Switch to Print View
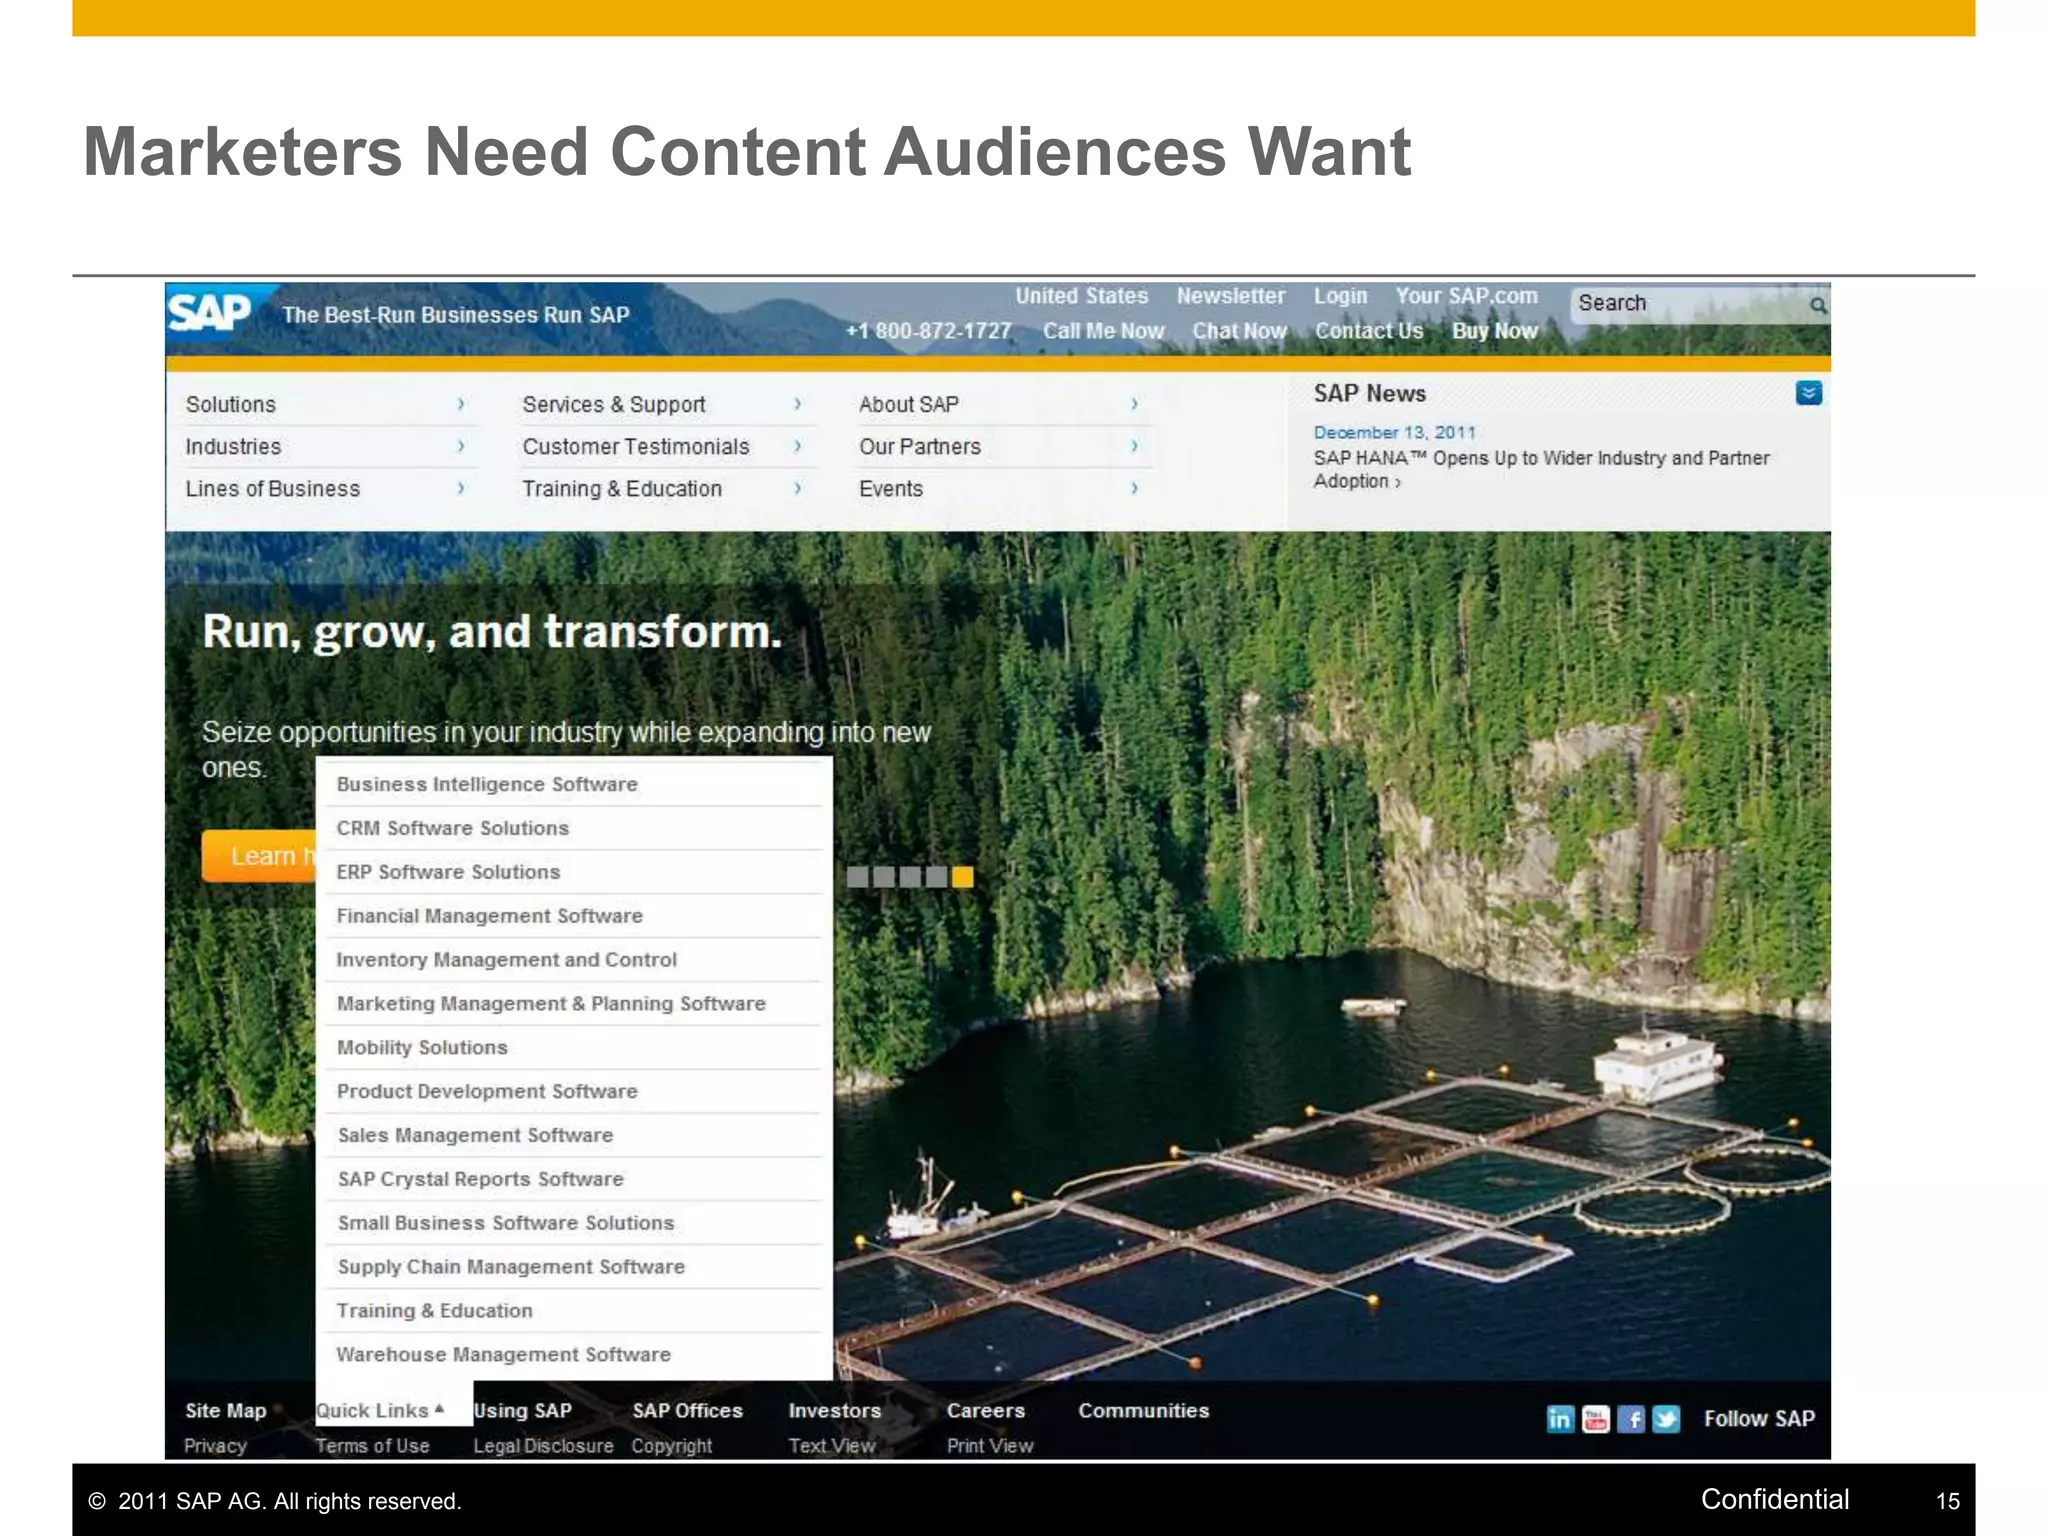This screenshot has width=2048, height=1536. [990, 1446]
